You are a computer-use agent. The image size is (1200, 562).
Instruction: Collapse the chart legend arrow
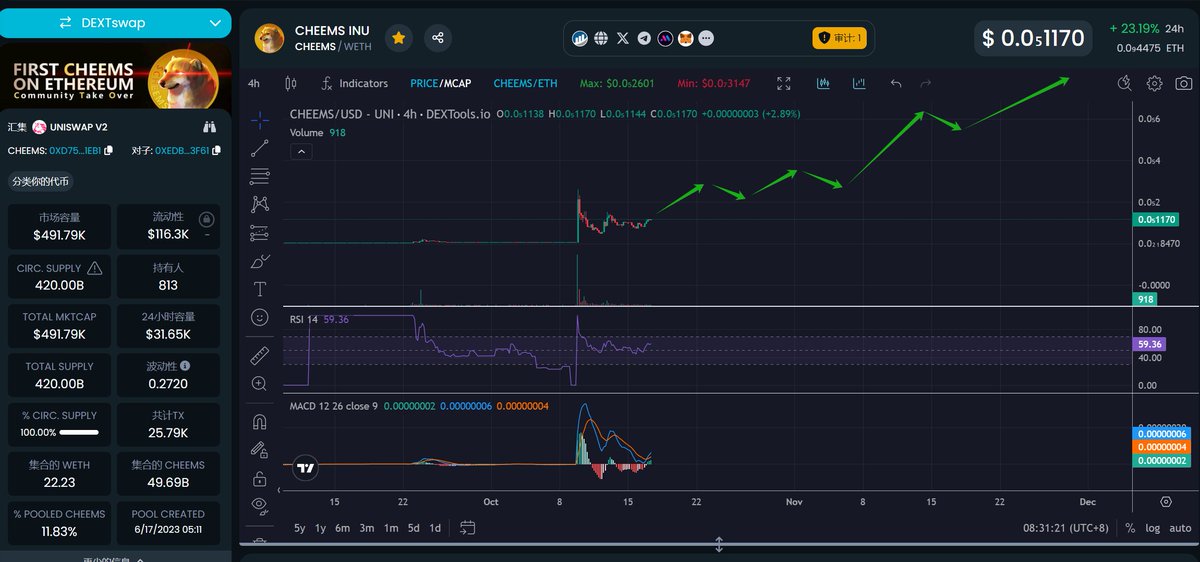[x=302, y=152]
